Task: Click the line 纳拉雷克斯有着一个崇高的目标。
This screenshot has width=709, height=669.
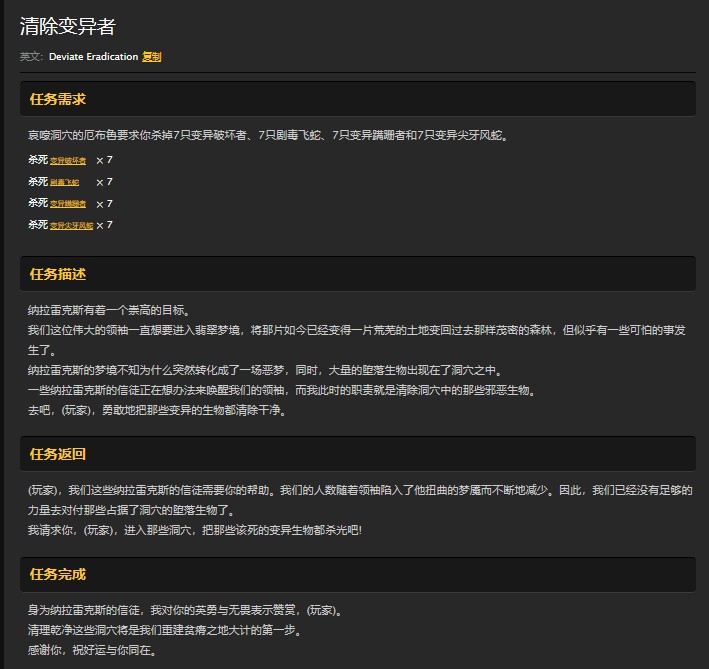Action: click(x=109, y=310)
